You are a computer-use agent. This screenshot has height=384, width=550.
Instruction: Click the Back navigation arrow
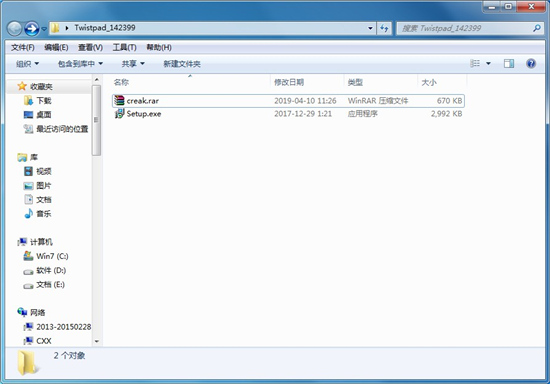point(15,28)
